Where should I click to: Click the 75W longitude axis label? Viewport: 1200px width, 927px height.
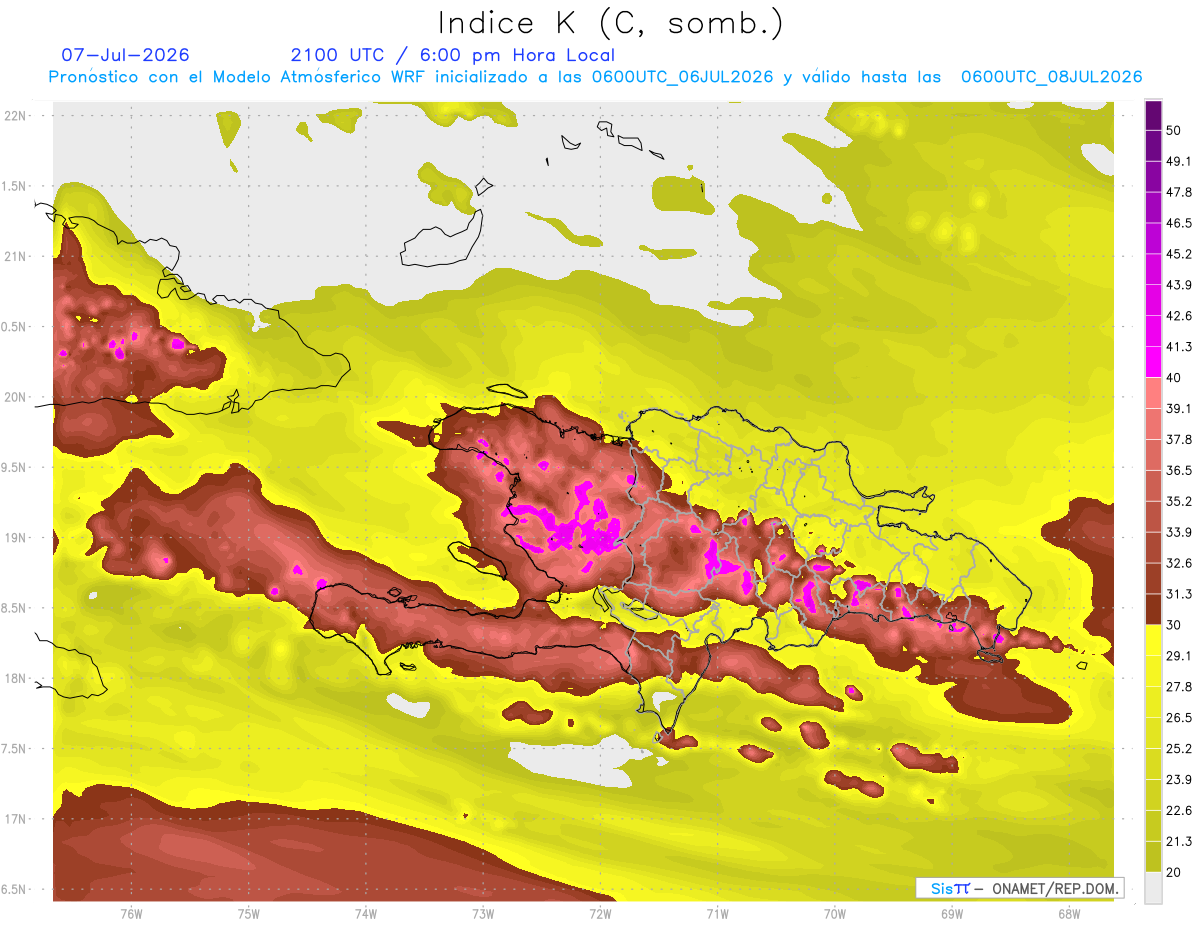(249, 913)
